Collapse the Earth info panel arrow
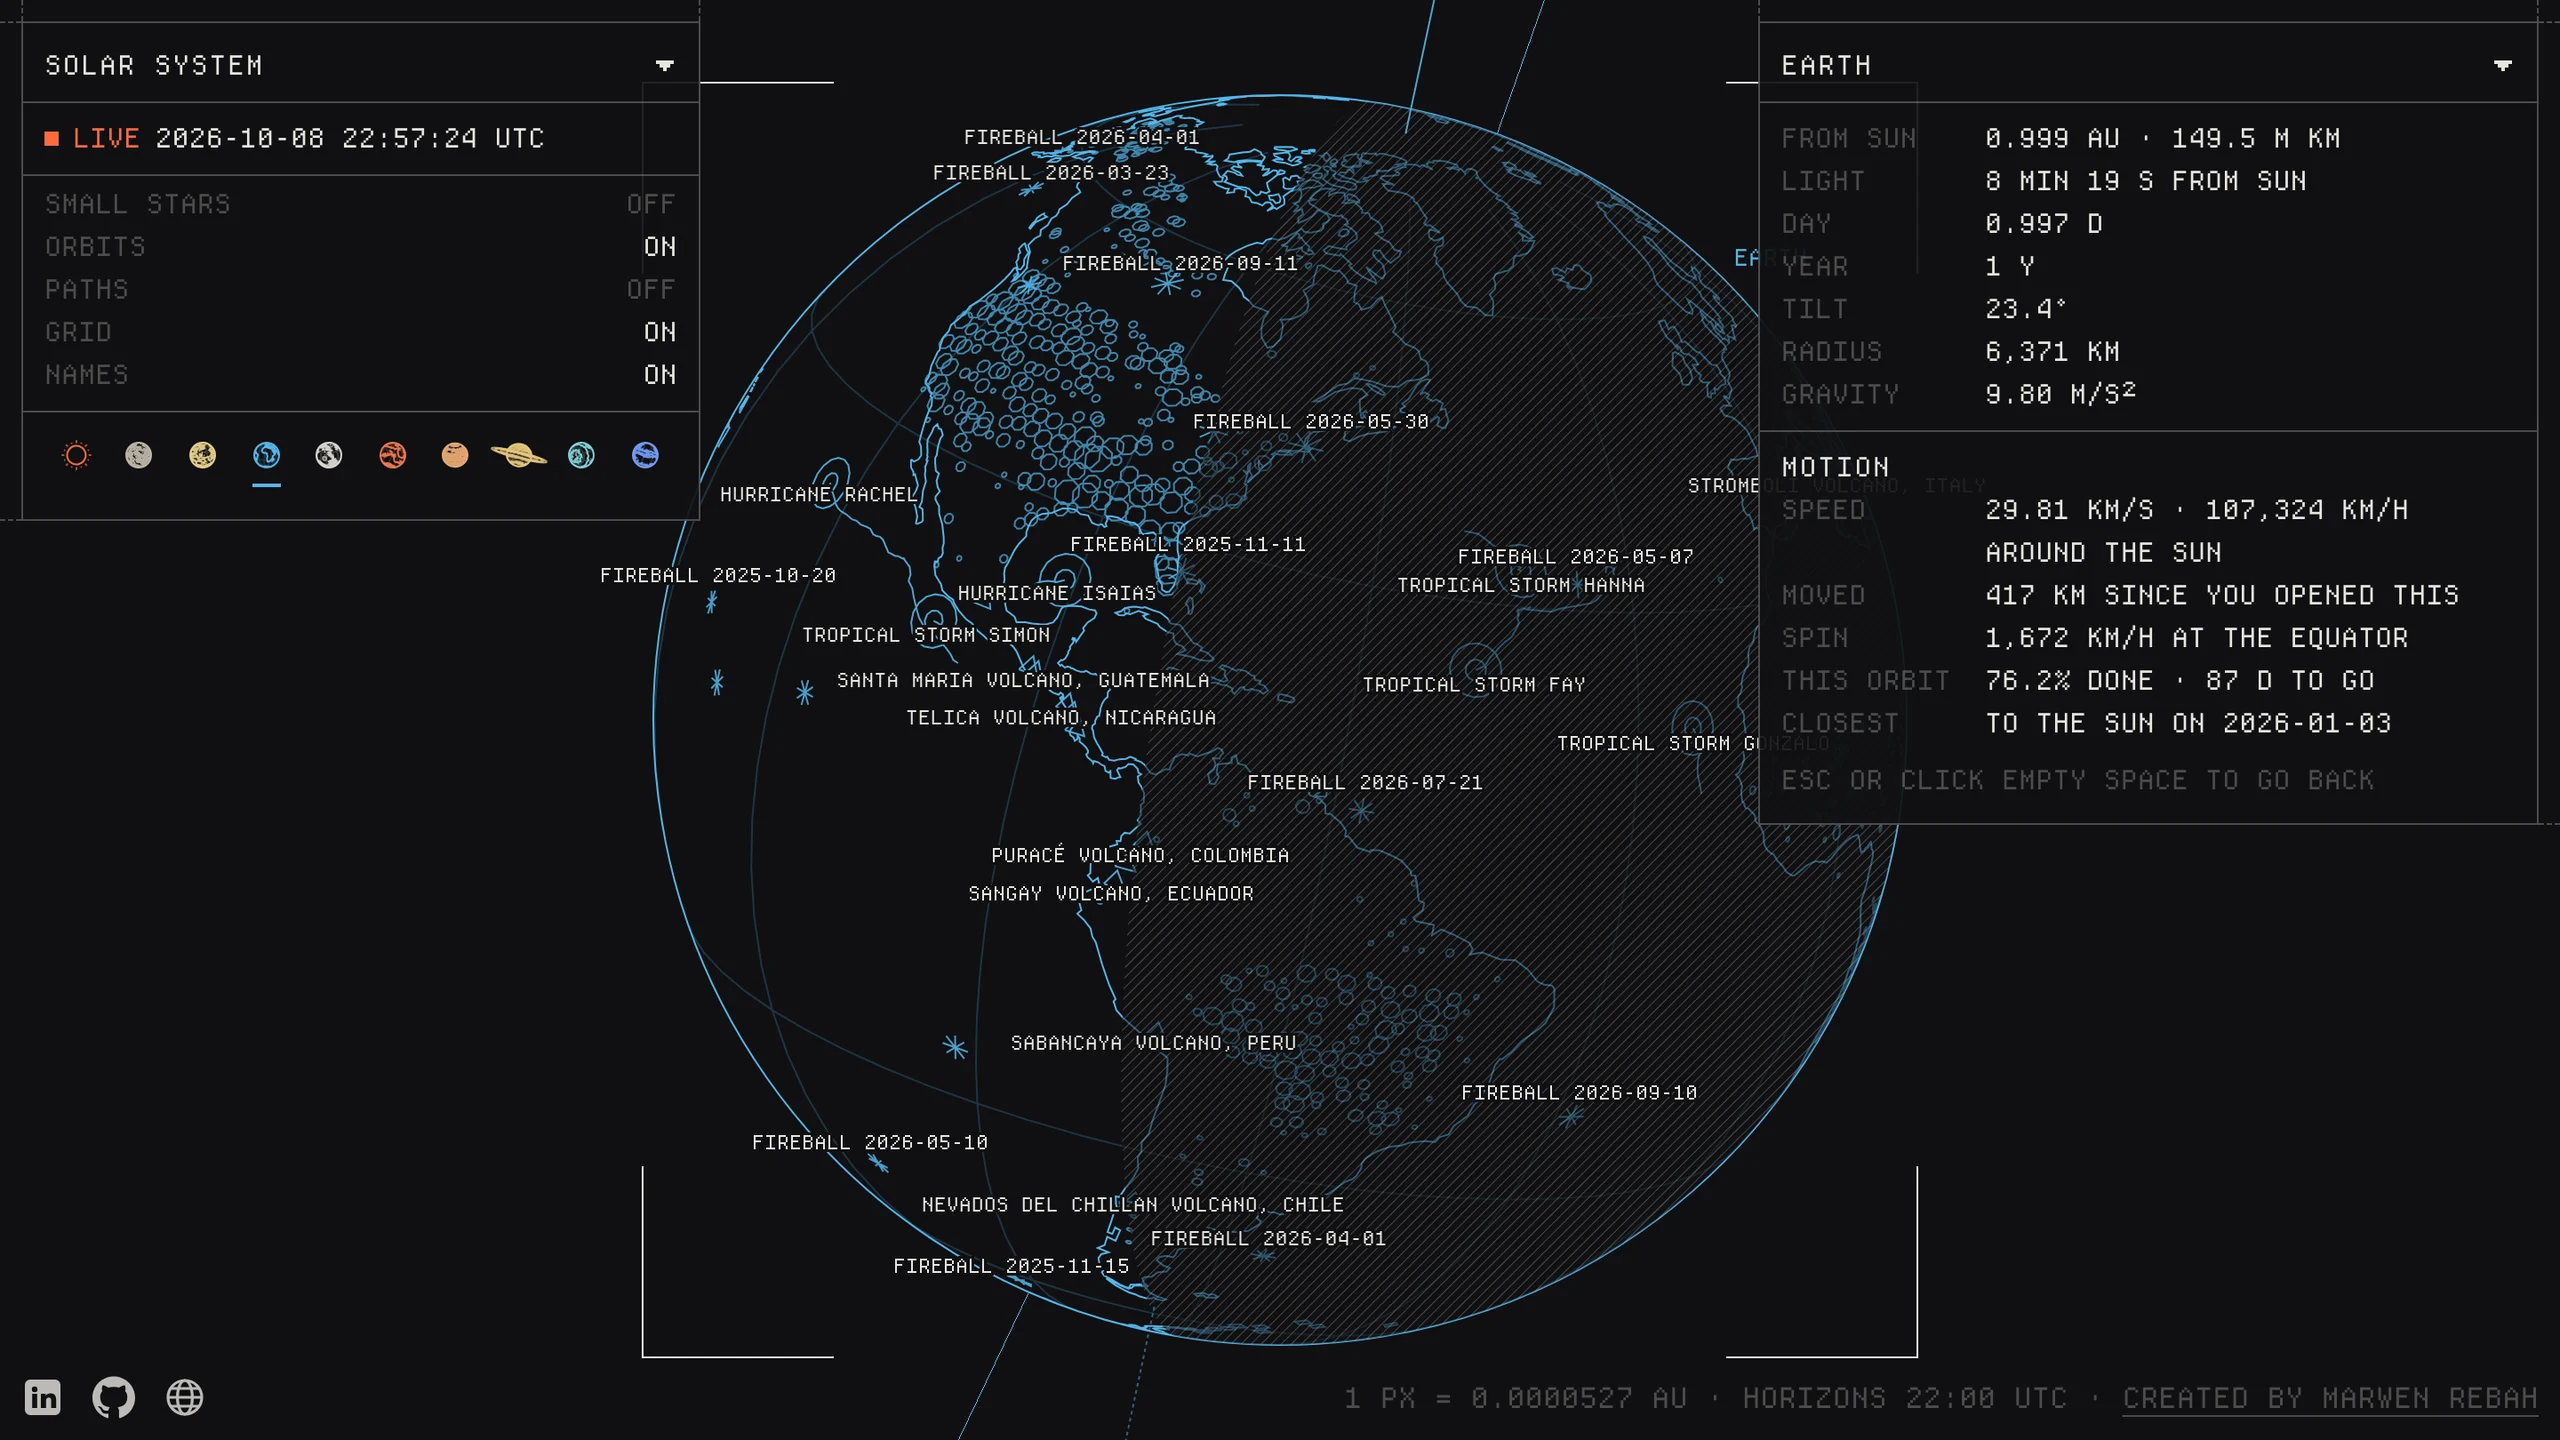Image resolution: width=2560 pixels, height=1440 pixels. tap(2502, 66)
